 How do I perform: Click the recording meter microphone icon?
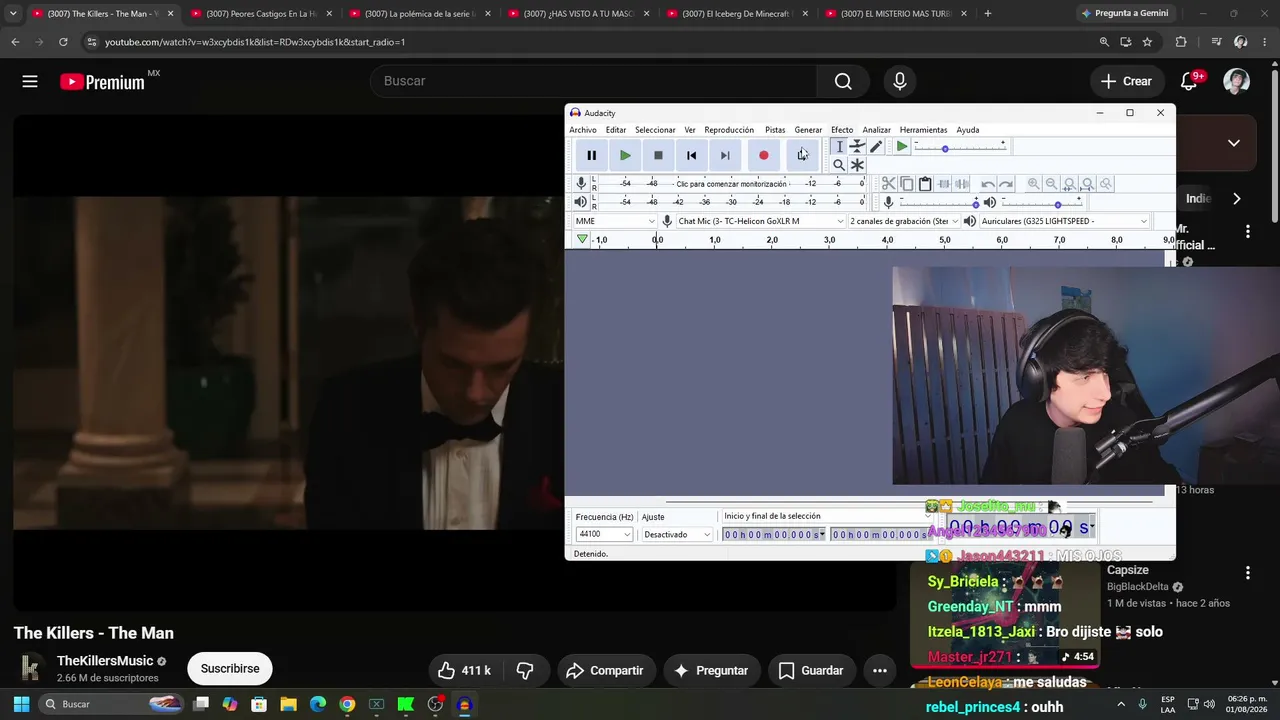coord(581,184)
